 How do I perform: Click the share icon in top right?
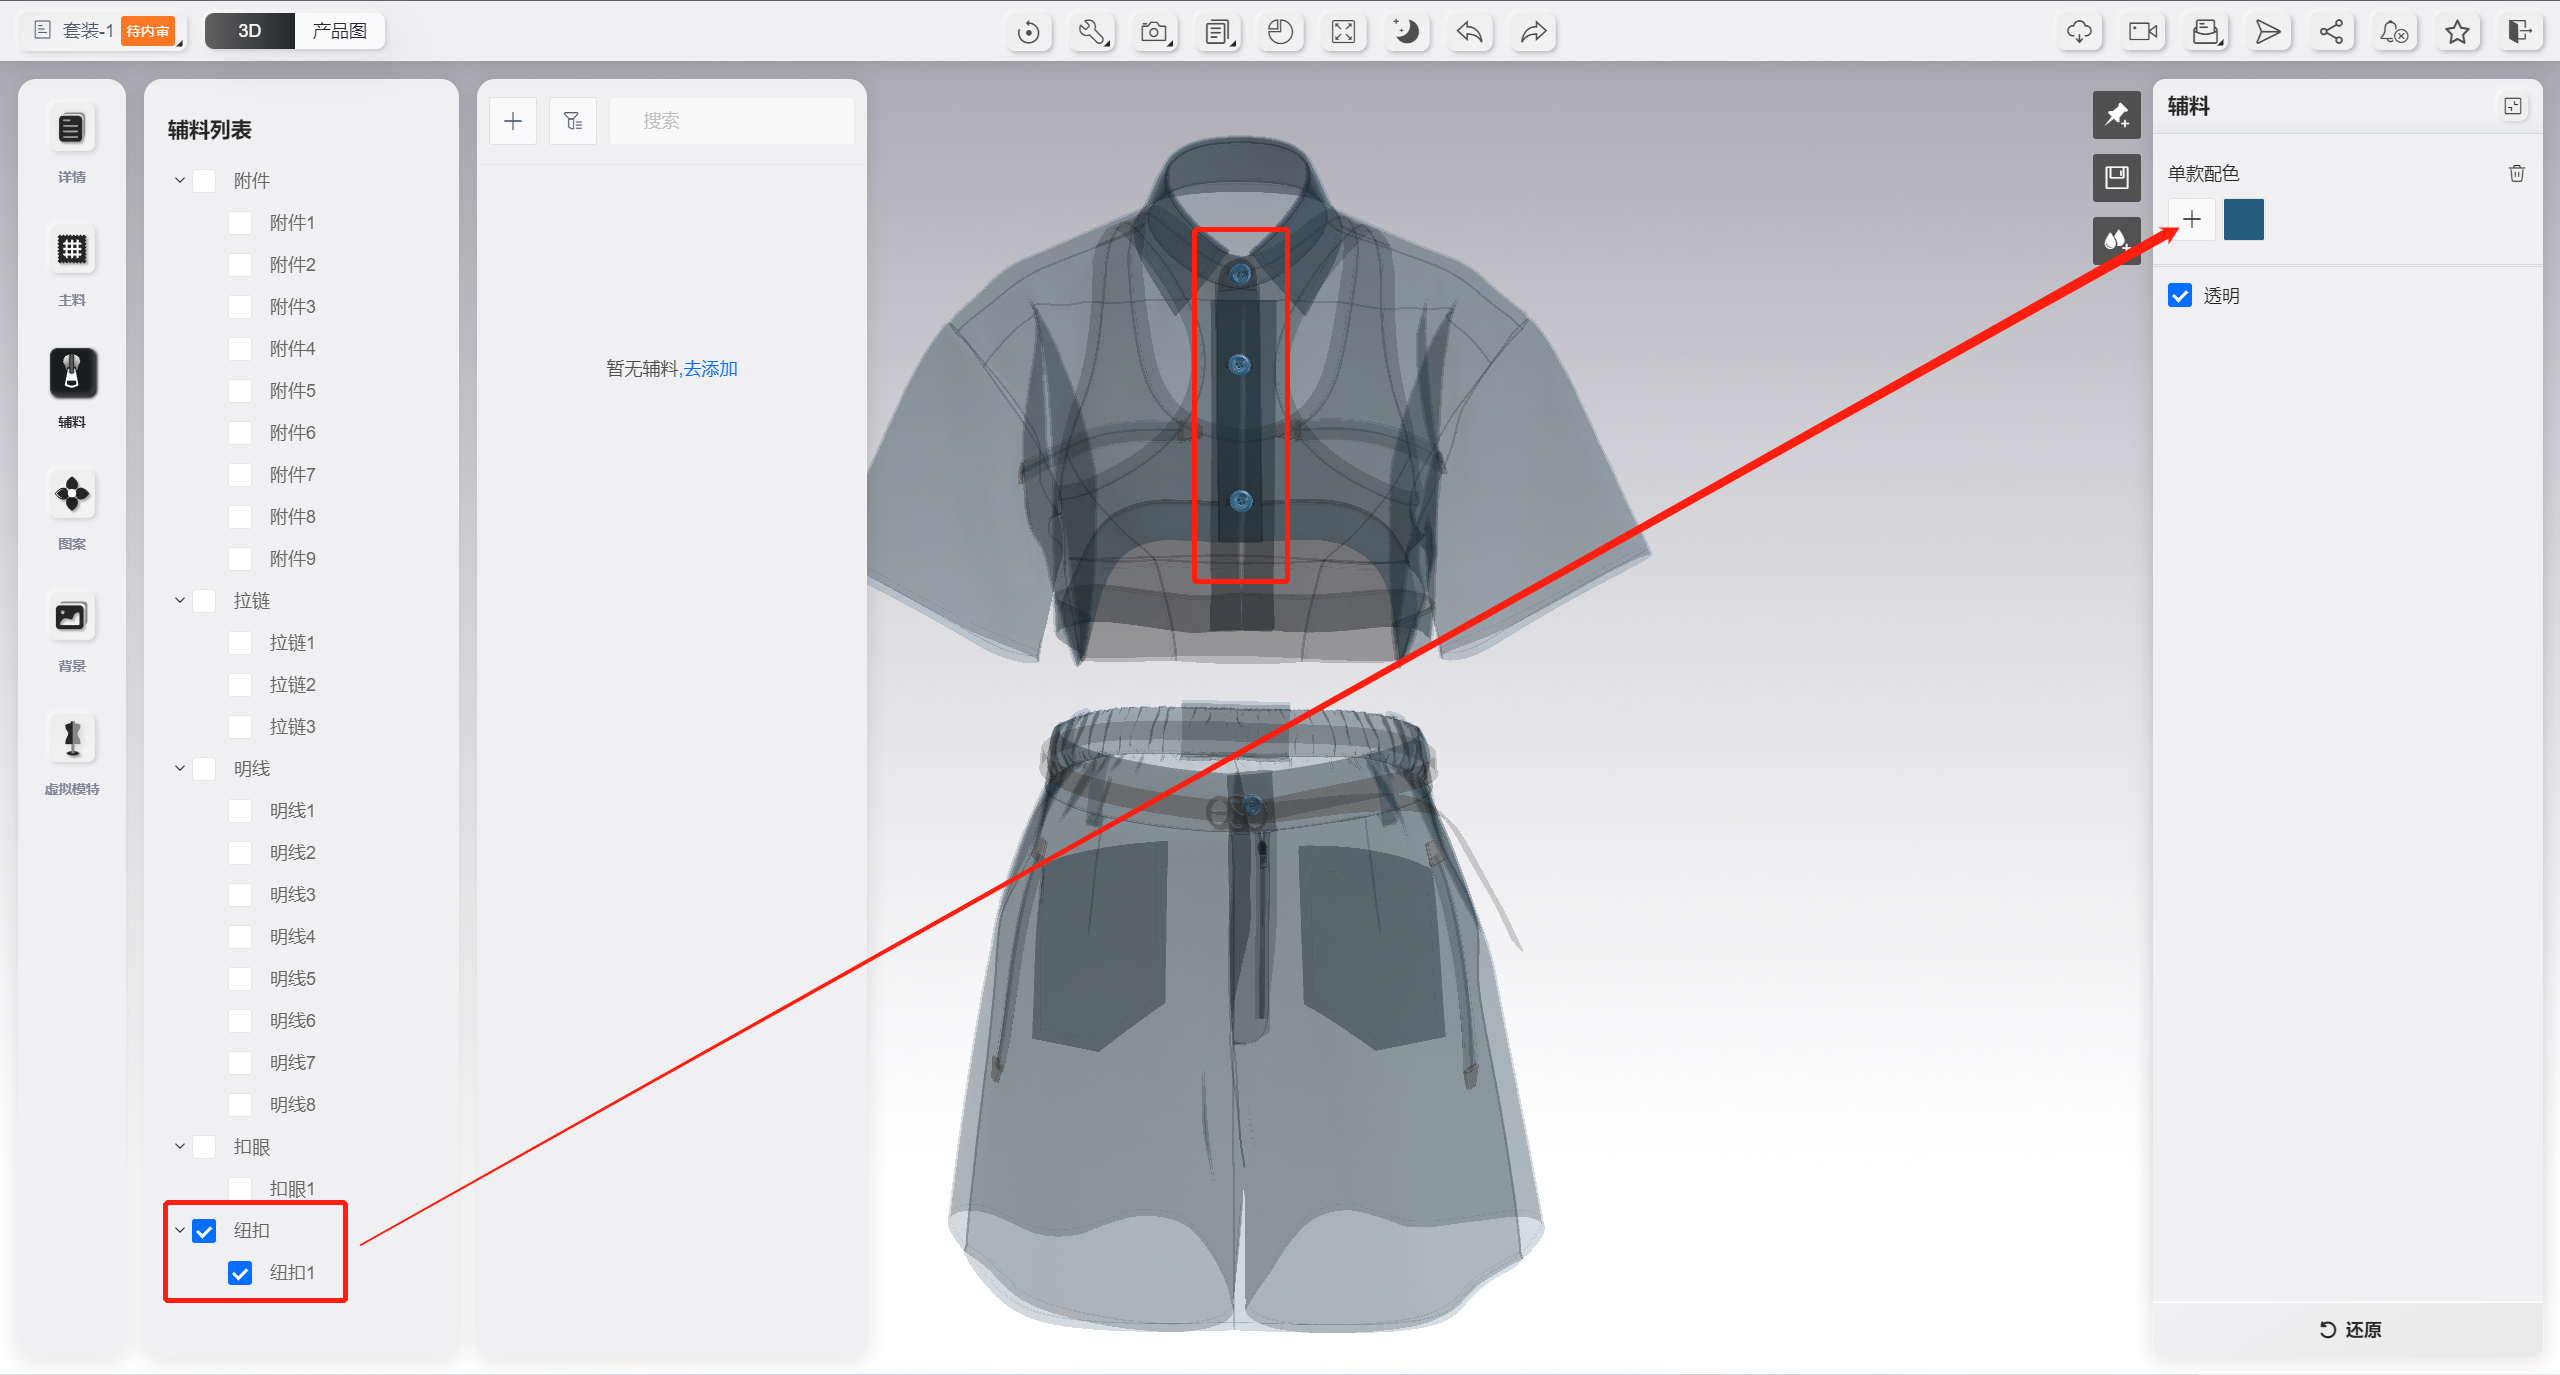click(2331, 32)
